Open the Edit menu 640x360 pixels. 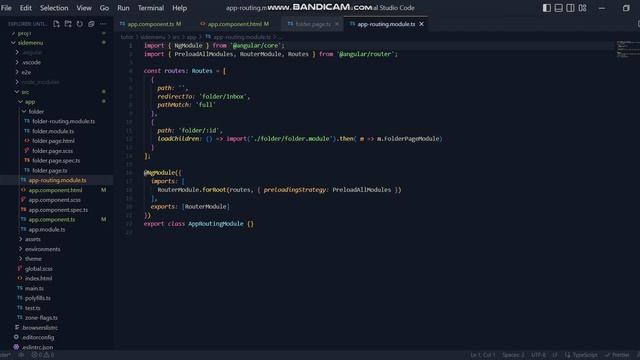point(25,8)
